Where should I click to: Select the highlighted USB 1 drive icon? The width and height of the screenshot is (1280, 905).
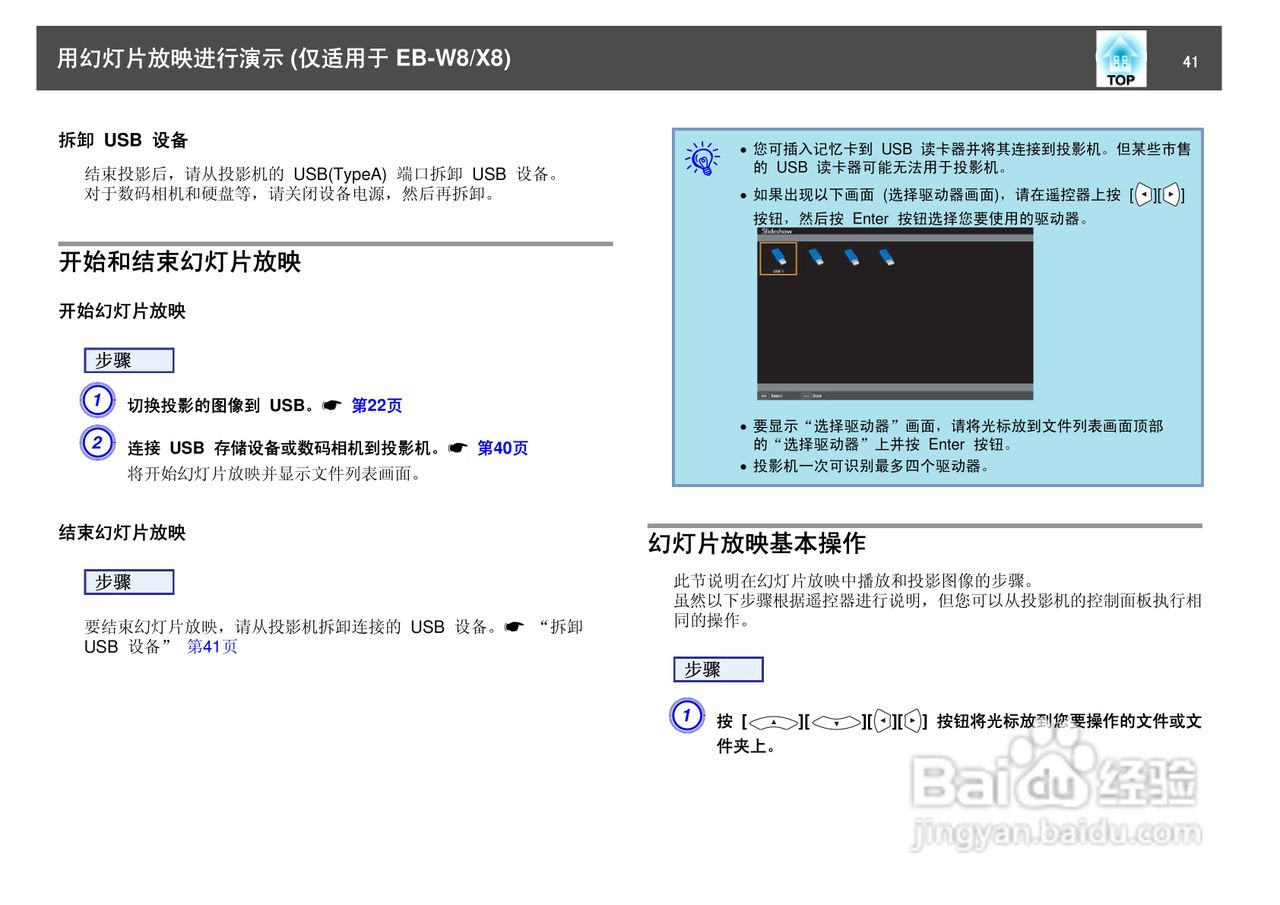point(779,258)
